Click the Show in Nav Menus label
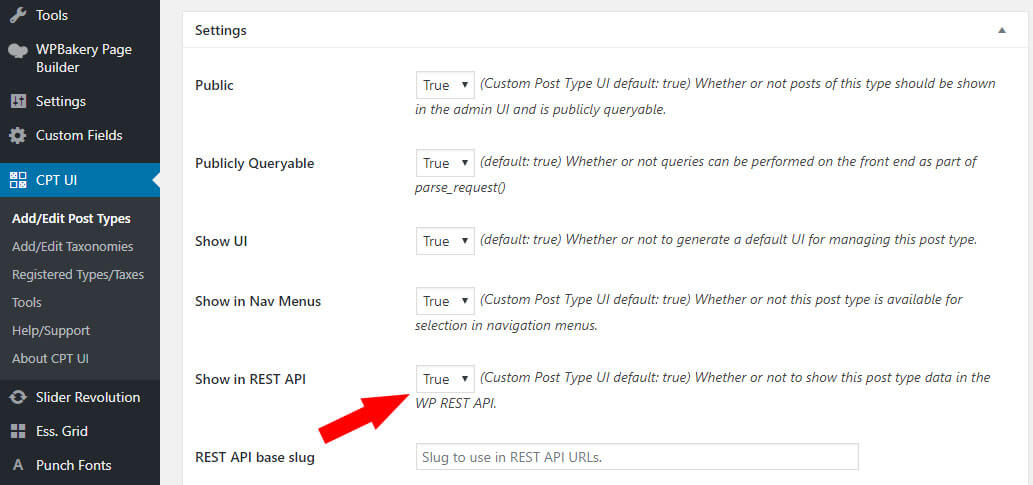The height and width of the screenshot is (485, 1033). coord(258,301)
